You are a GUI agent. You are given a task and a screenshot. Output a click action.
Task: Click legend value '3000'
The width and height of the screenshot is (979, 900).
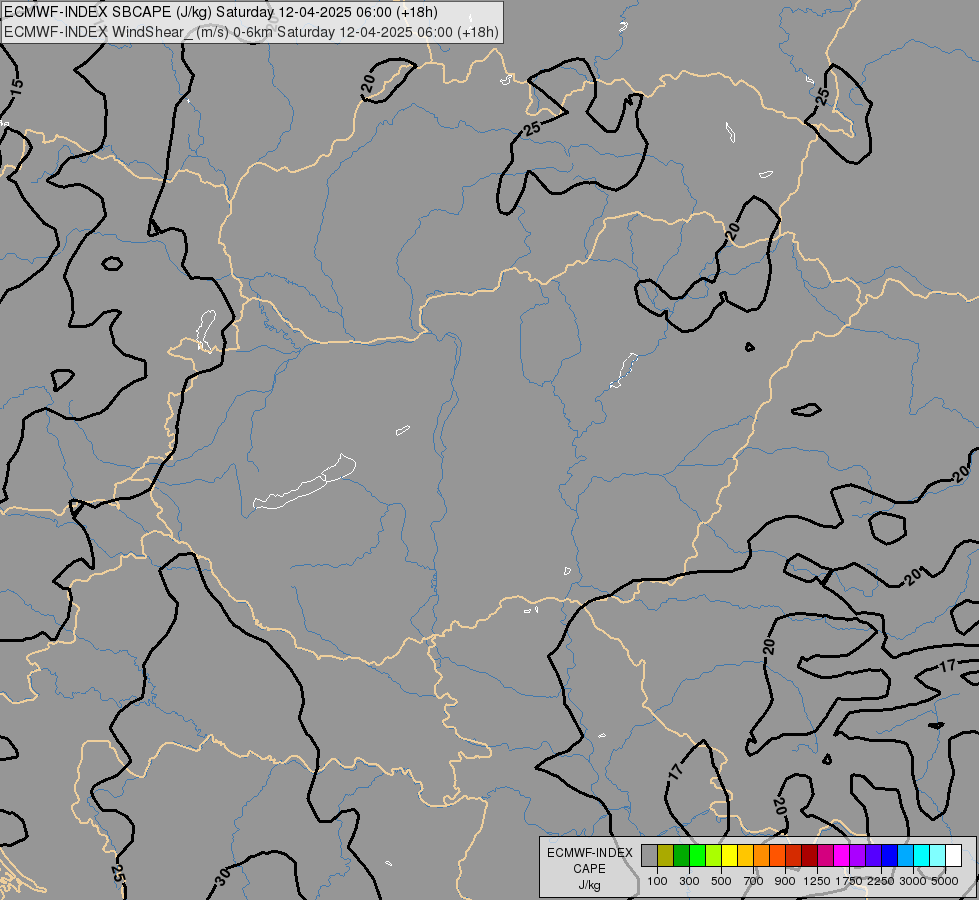point(913,881)
